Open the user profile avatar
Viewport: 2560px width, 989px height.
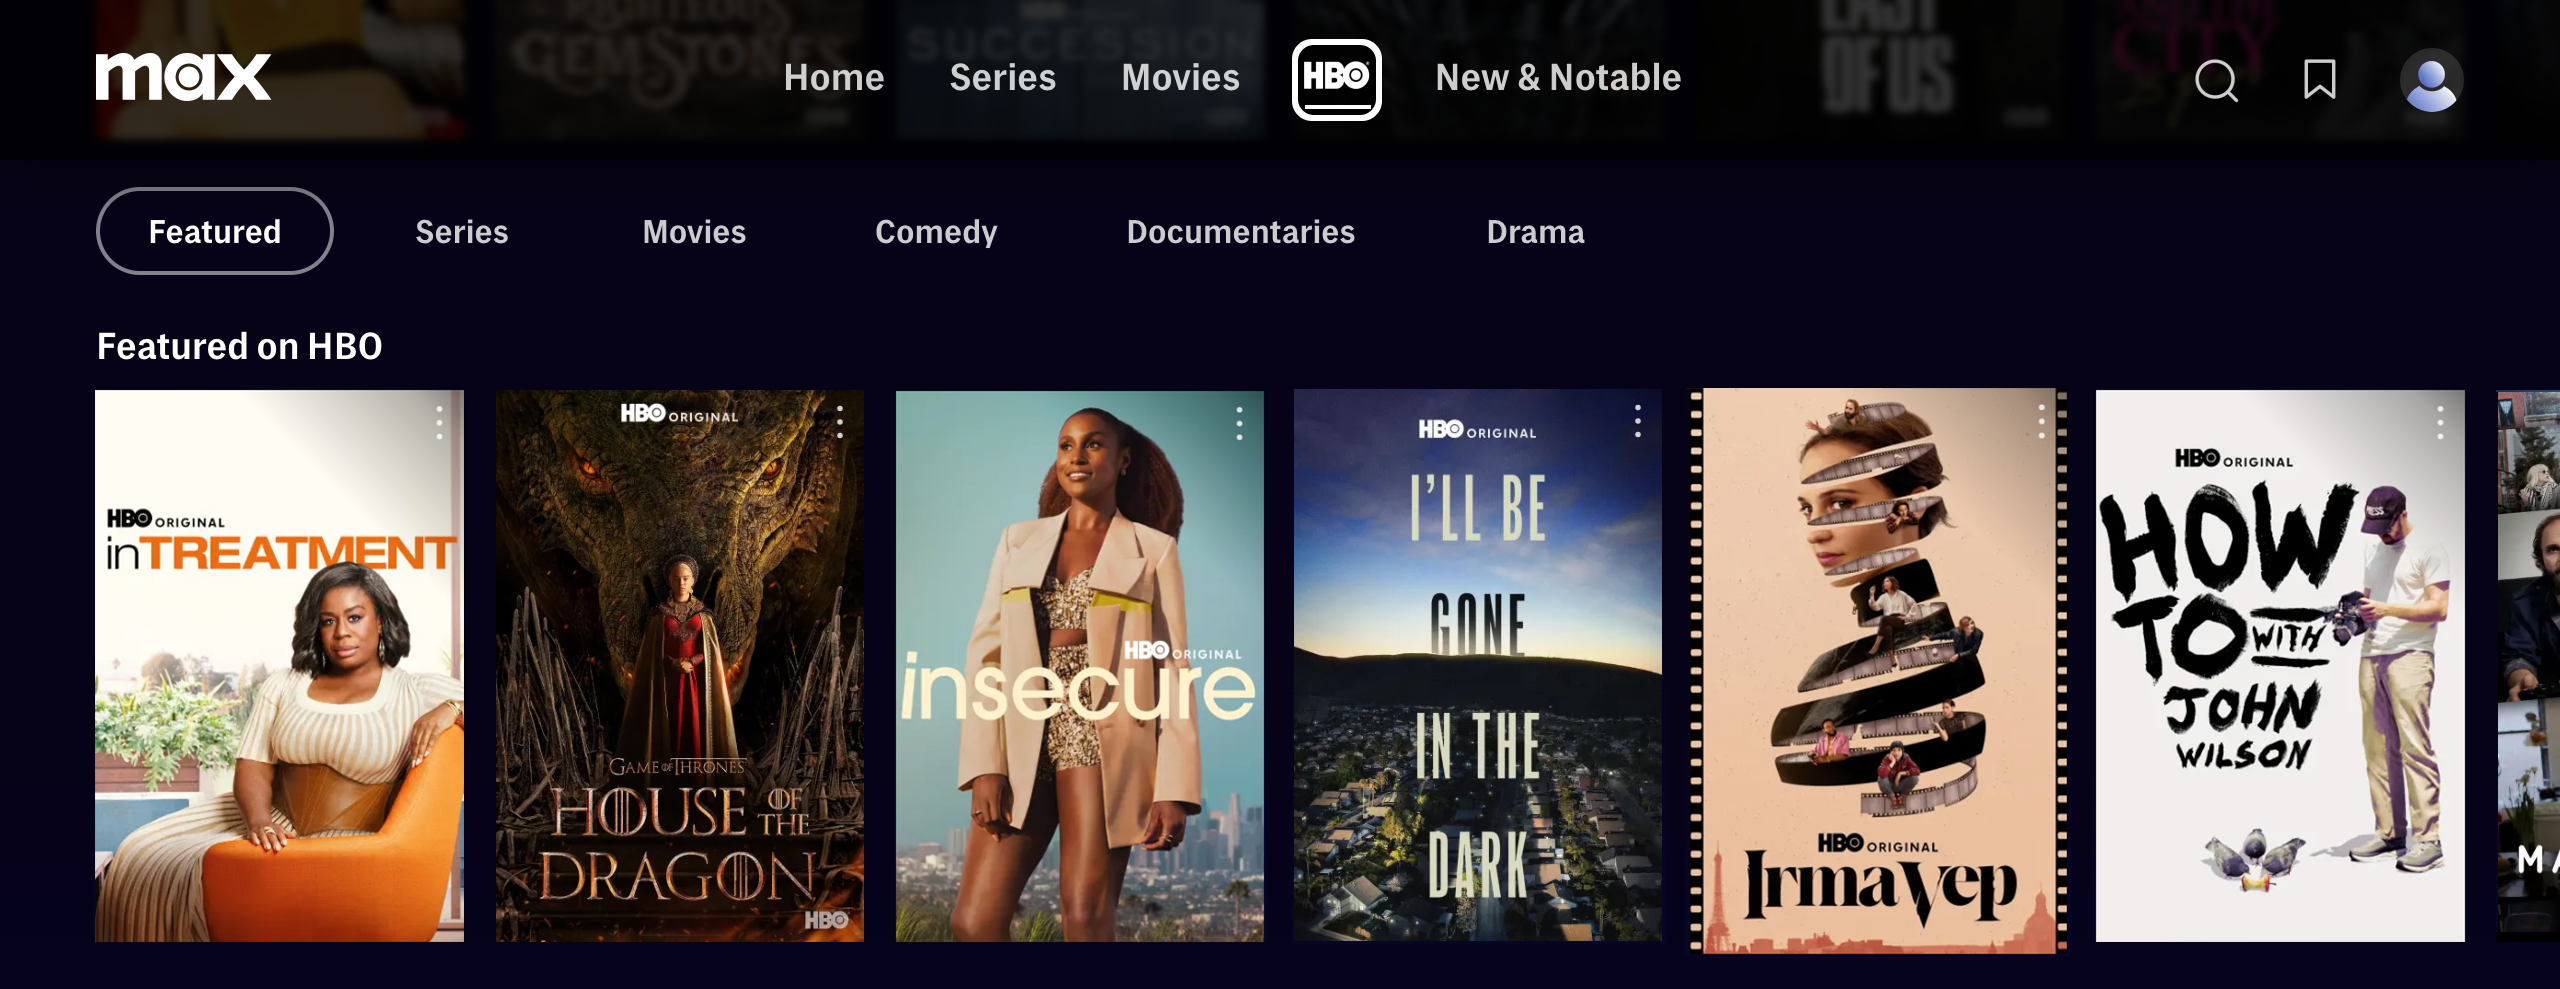click(2431, 80)
